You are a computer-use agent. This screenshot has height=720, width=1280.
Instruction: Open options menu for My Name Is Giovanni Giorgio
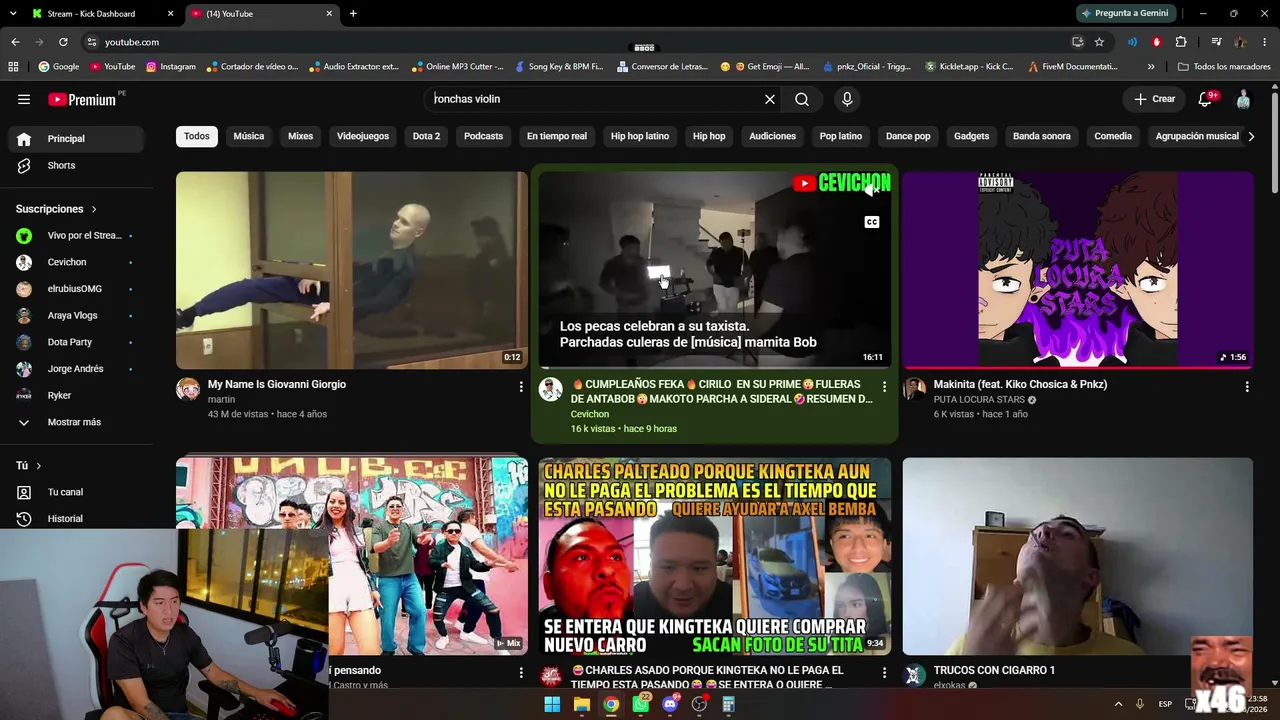click(x=521, y=386)
